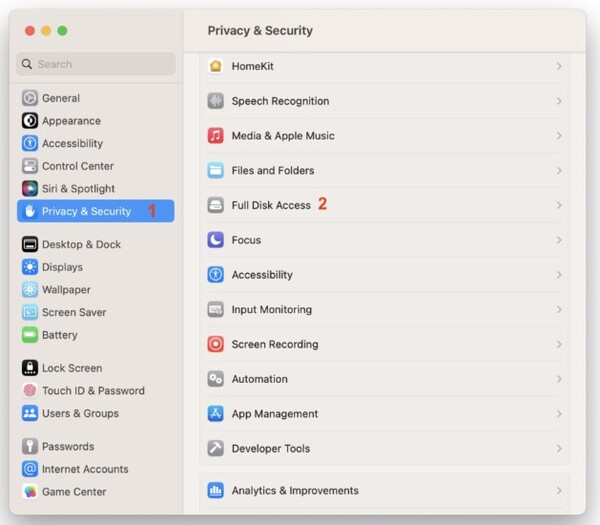Click Touch ID & Password label
Viewport: 600px width, 525px height.
pos(93,391)
